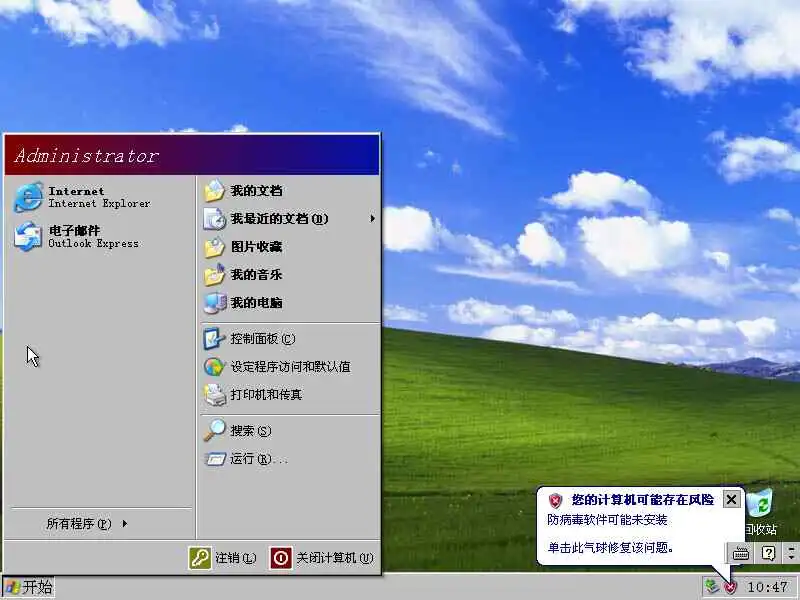The width and height of the screenshot is (800, 600).
Task: Click the 防病毒软件可能未安装 message
Action: pyautogui.click(x=607, y=520)
